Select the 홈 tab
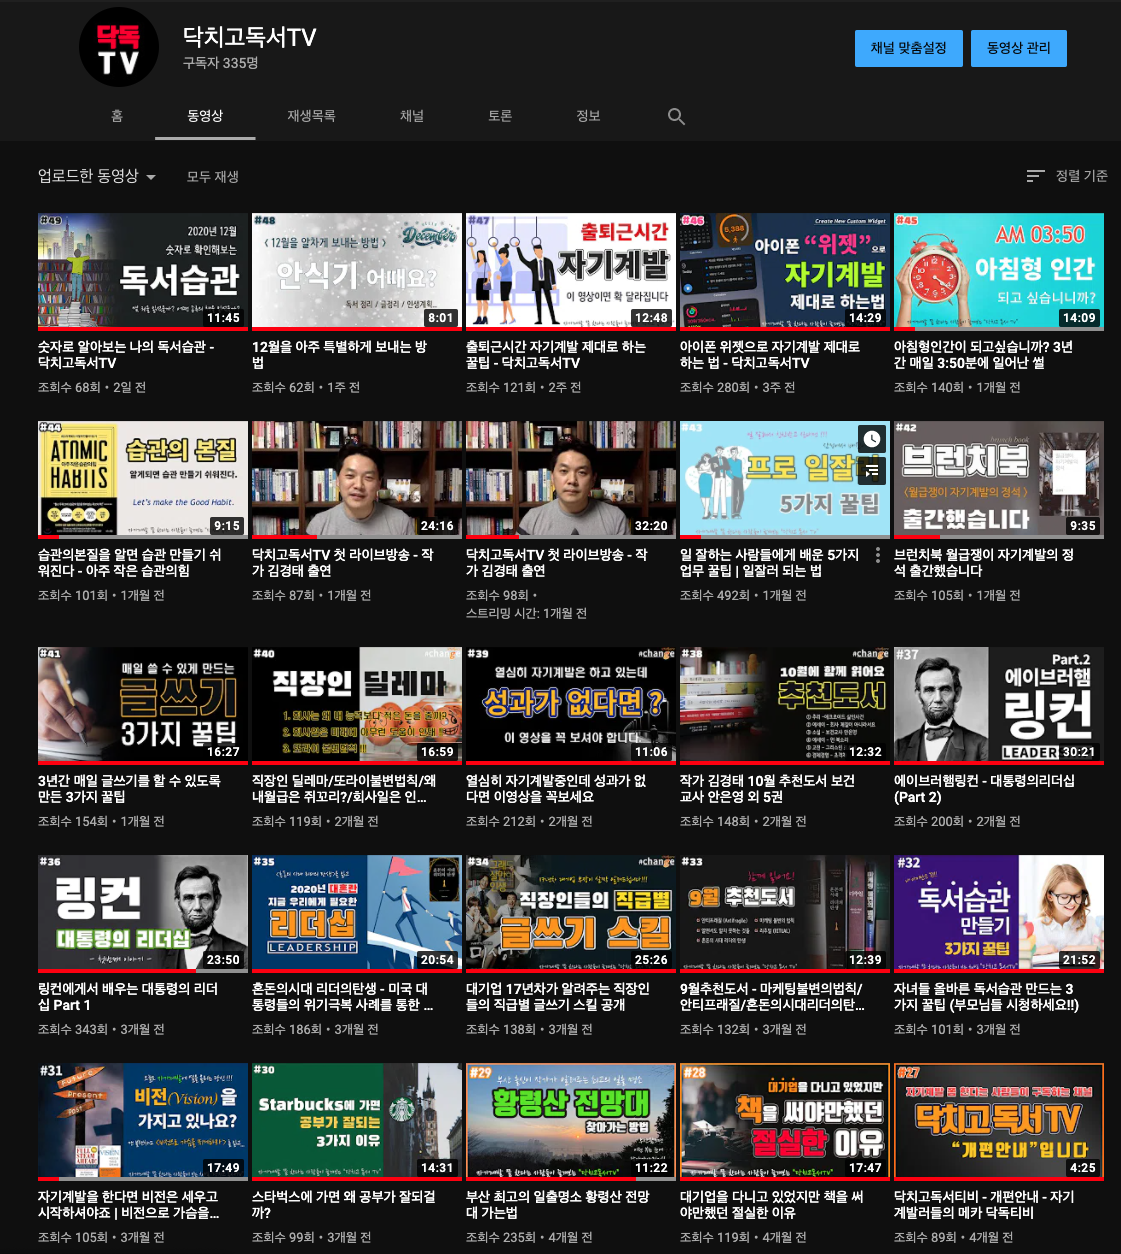Viewport: 1121px width, 1254px height. click(x=115, y=116)
